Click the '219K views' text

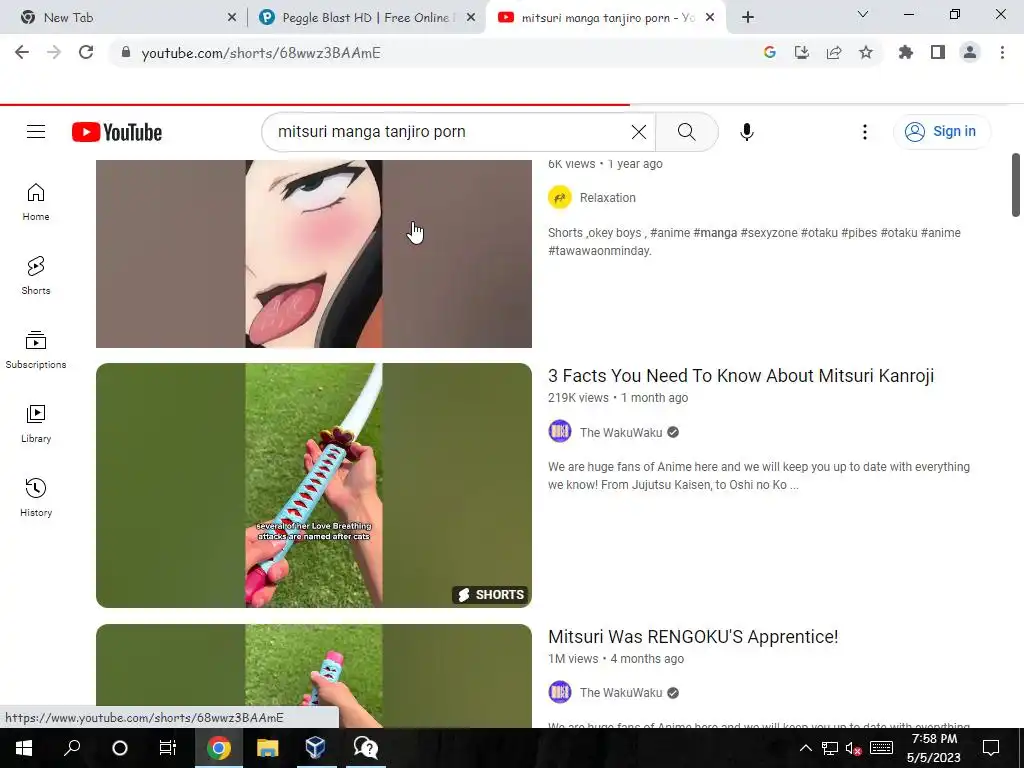coord(578,398)
